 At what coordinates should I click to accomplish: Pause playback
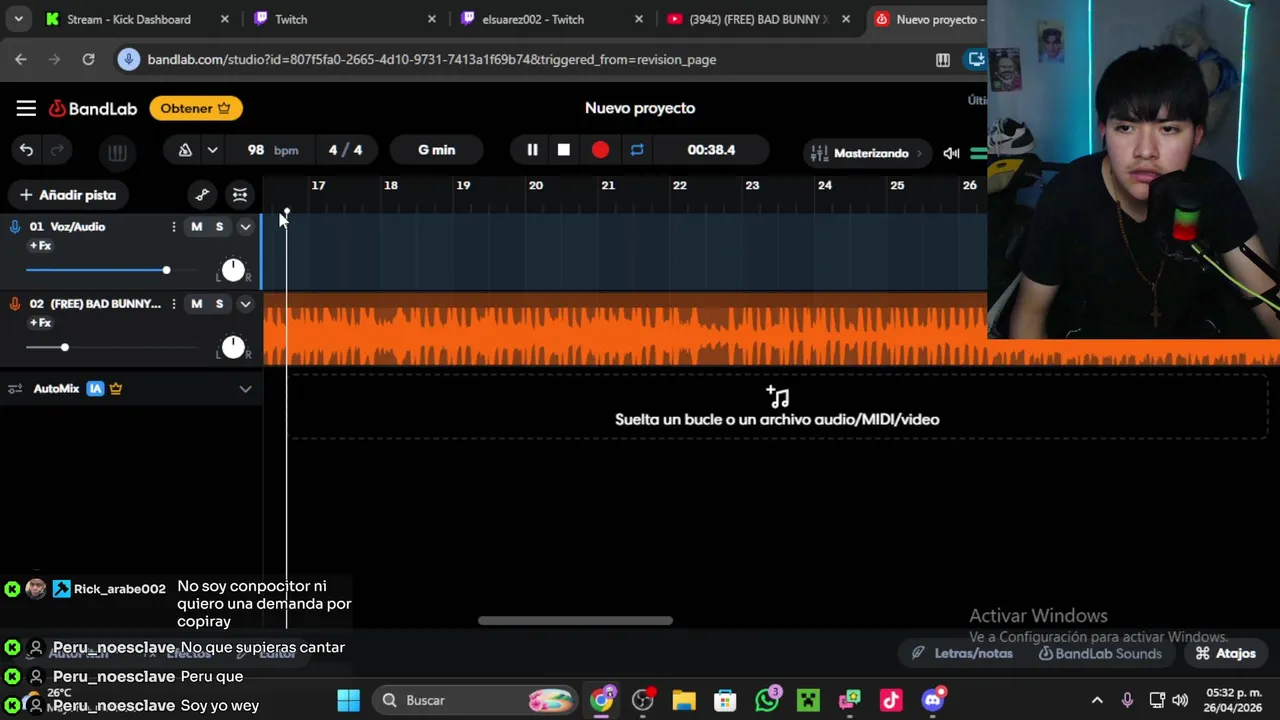tap(532, 150)
